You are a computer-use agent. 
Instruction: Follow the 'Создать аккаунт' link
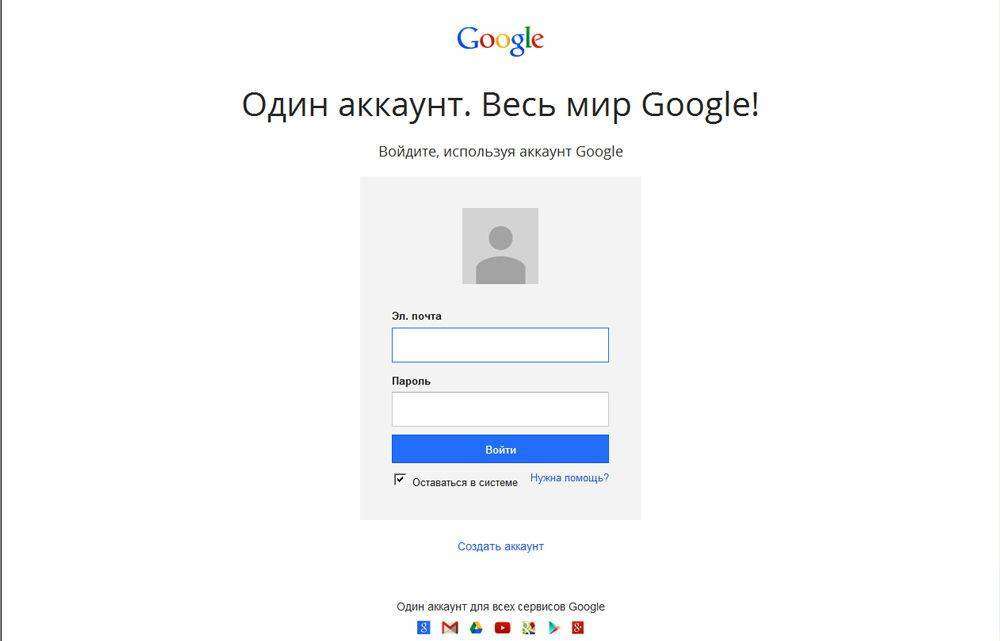501,547
